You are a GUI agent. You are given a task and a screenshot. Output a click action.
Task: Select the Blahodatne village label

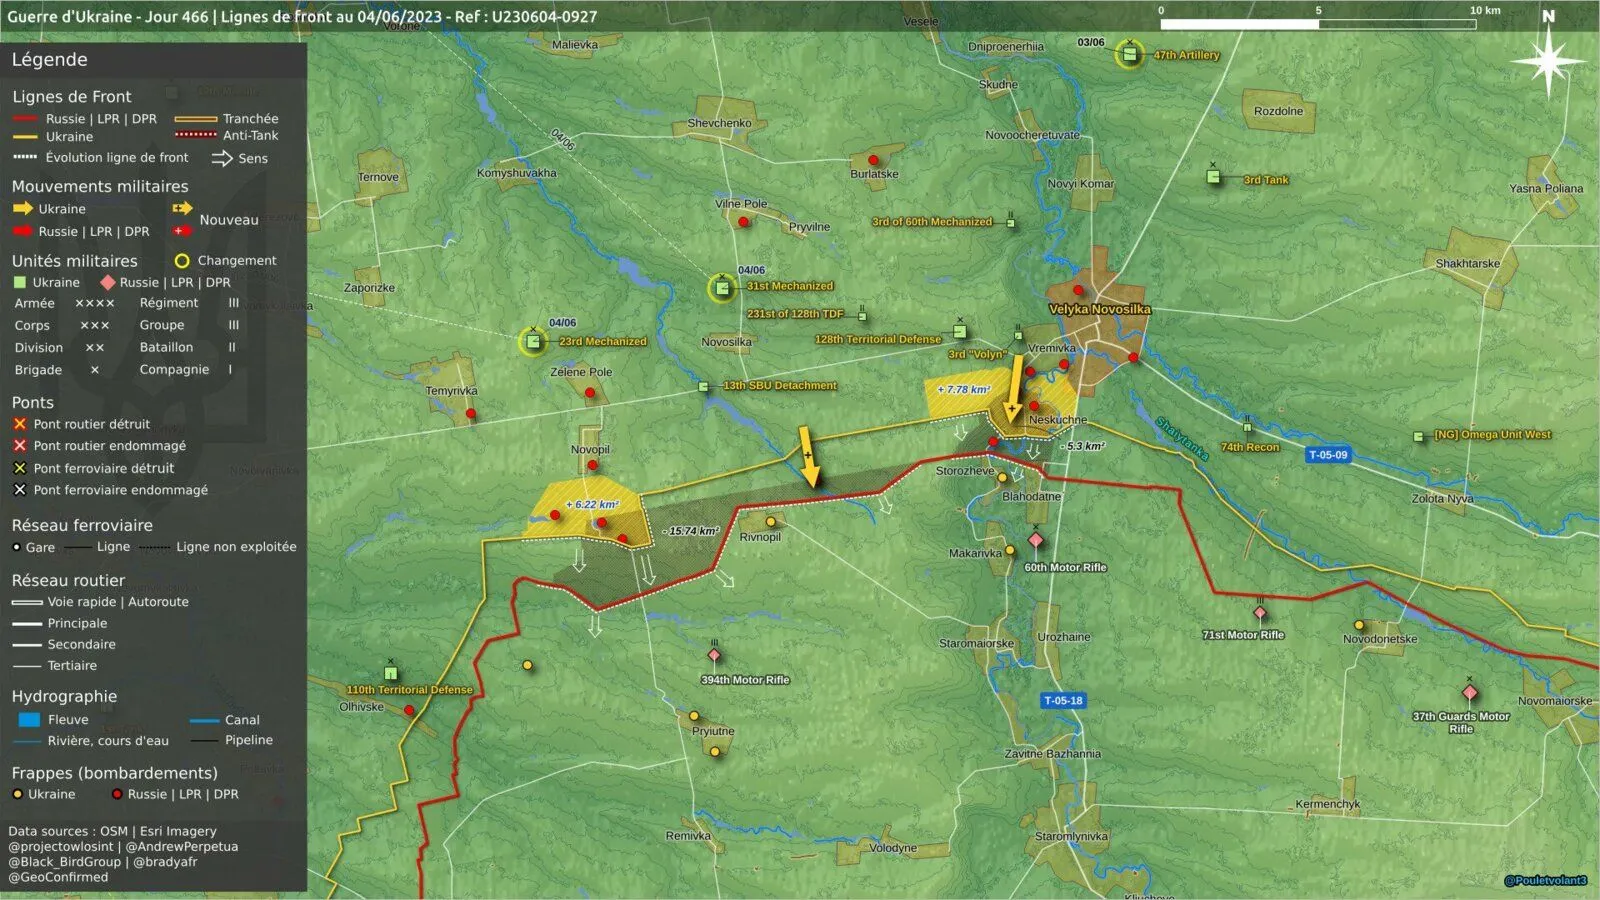[x=1031, y=497]
